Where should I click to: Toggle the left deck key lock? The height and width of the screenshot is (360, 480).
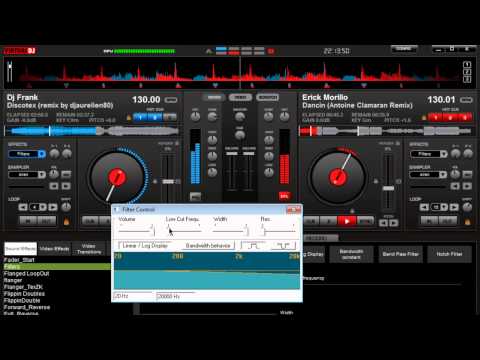coord(155,182)
